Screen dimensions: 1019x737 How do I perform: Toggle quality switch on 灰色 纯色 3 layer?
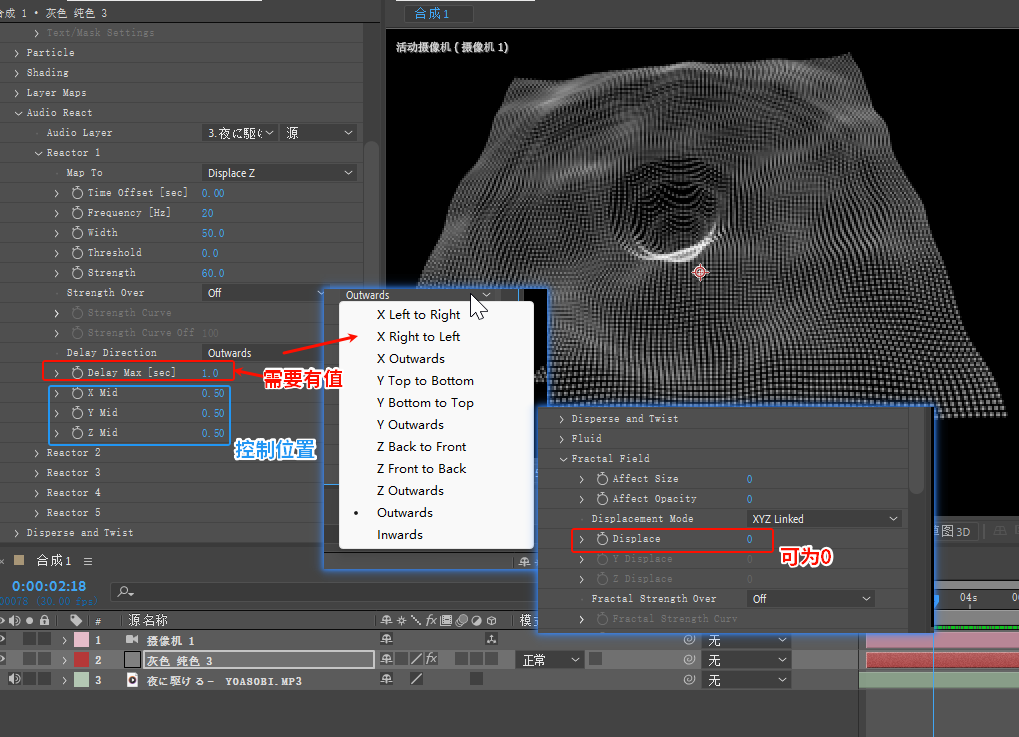click(417, 659)
